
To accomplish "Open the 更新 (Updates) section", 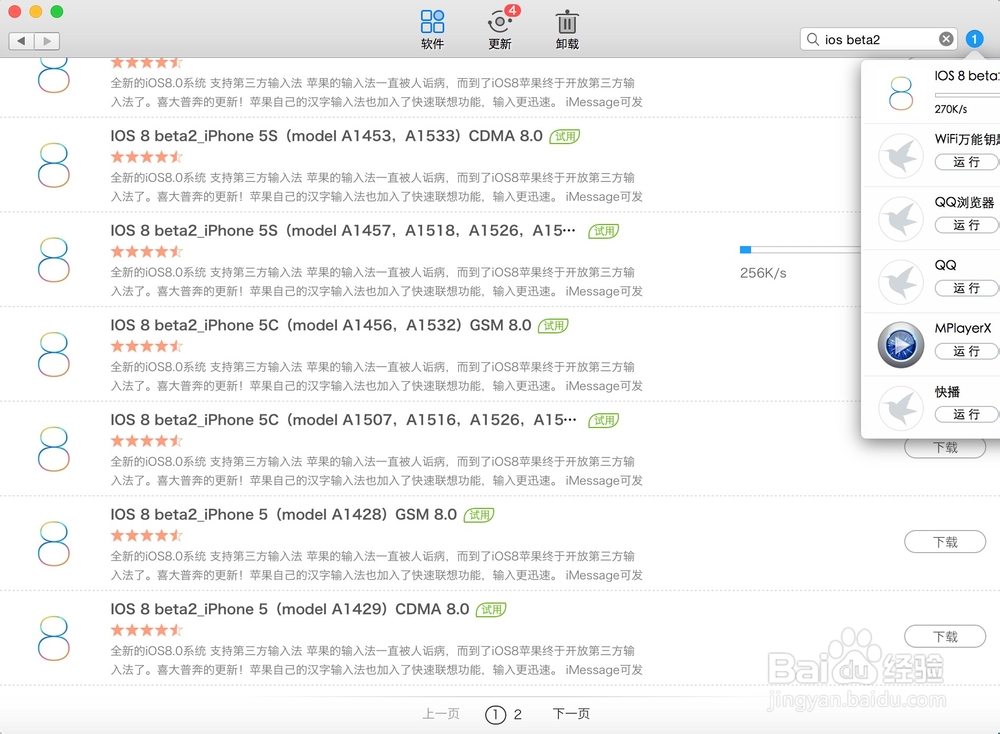I will (500, 29).
